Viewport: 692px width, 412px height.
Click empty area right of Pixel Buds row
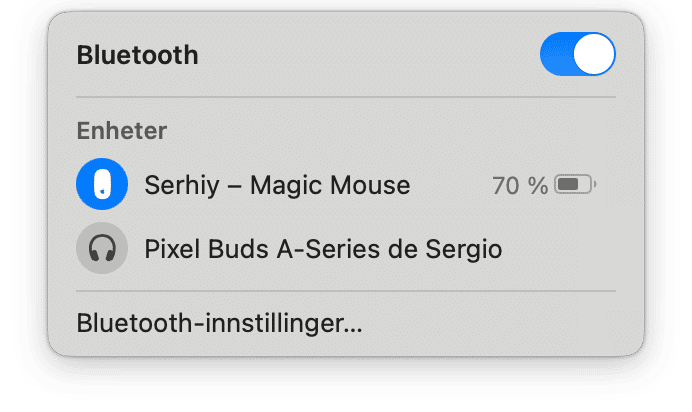coord(559,249)
